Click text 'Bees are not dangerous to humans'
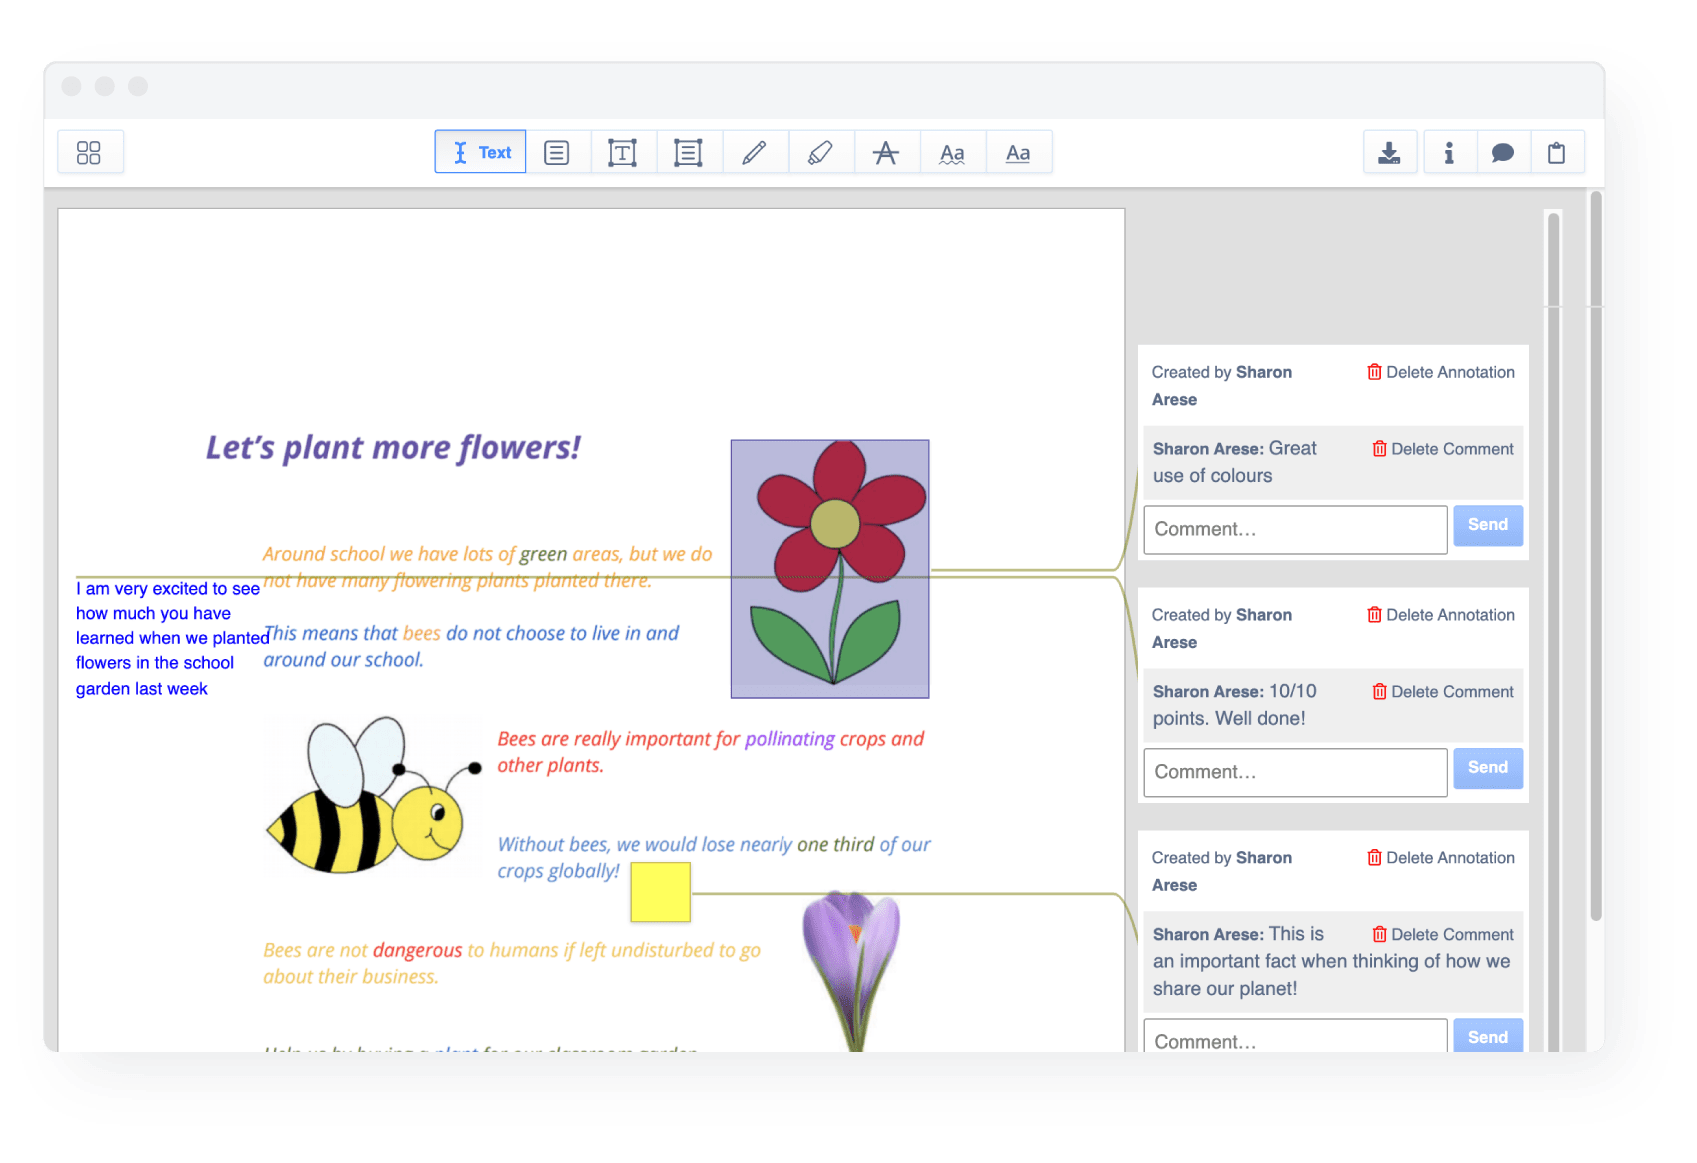Screen dimensions: 1697x1163 pyautogui.click(x=410, y=950)
